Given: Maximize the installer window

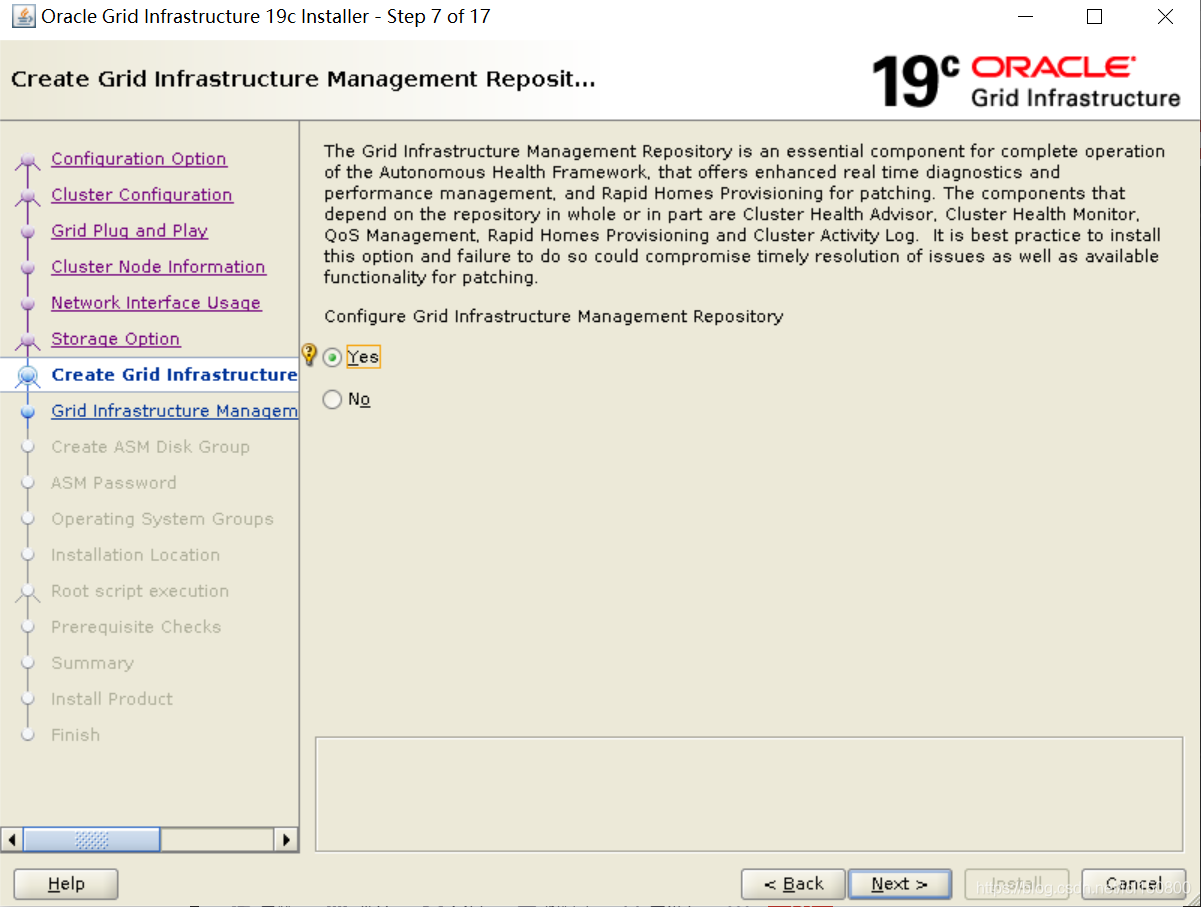Looking at the screenshot, I should (1094, 17).
